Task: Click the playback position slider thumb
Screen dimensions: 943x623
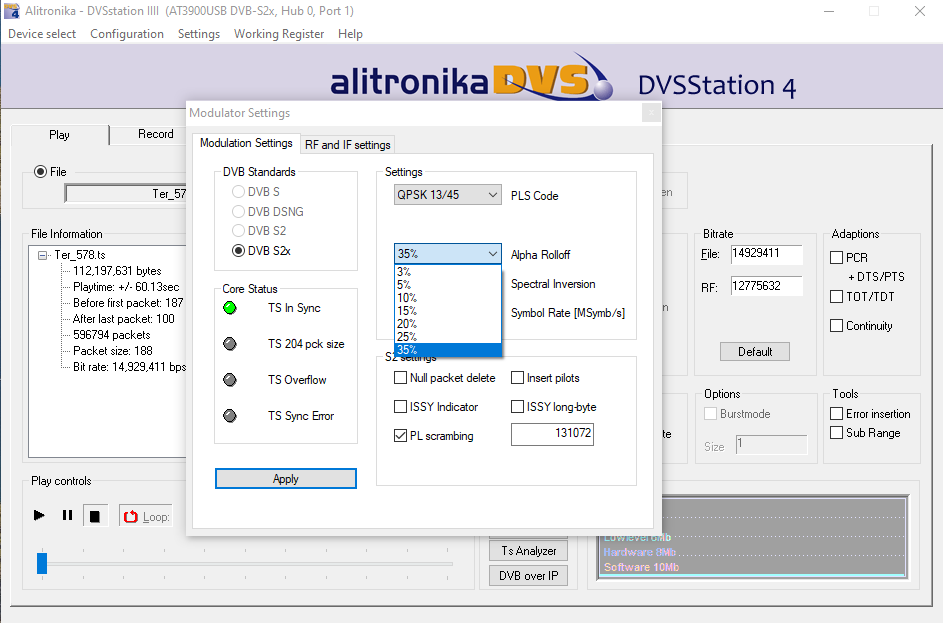Action: pyautogui.click(x=41, y=563)
